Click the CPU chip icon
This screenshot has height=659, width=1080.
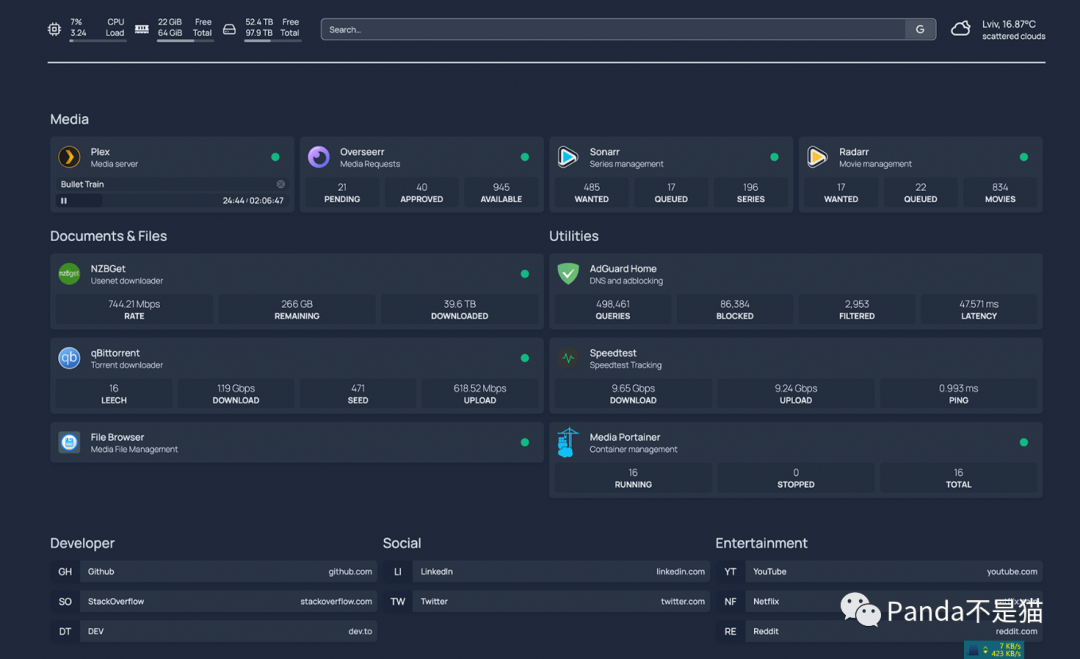tap(54, 29)
